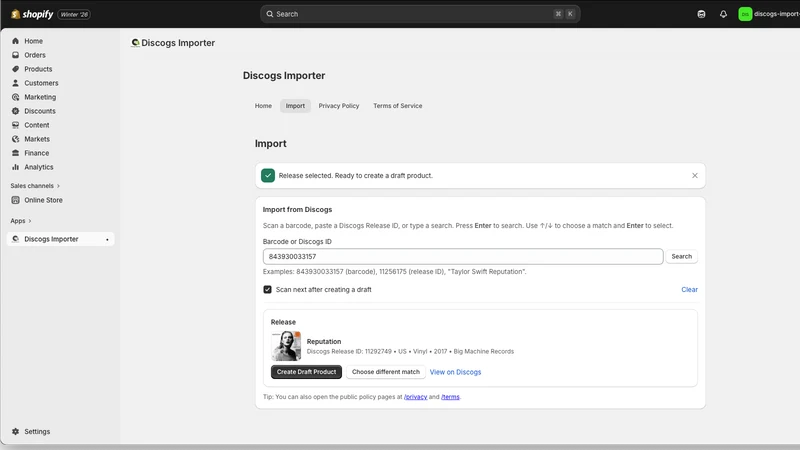Open the Finance section

pyautogui.click(x=37, y=153)
